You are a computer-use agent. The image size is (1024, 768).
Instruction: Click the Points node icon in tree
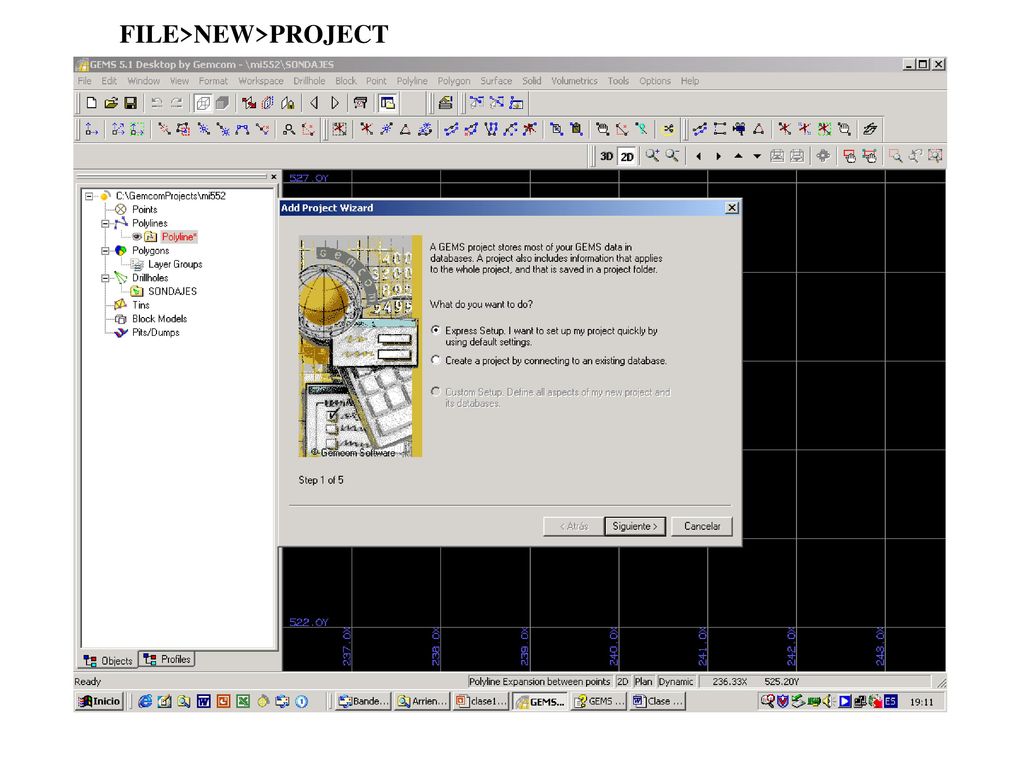[x=121, y=210]
